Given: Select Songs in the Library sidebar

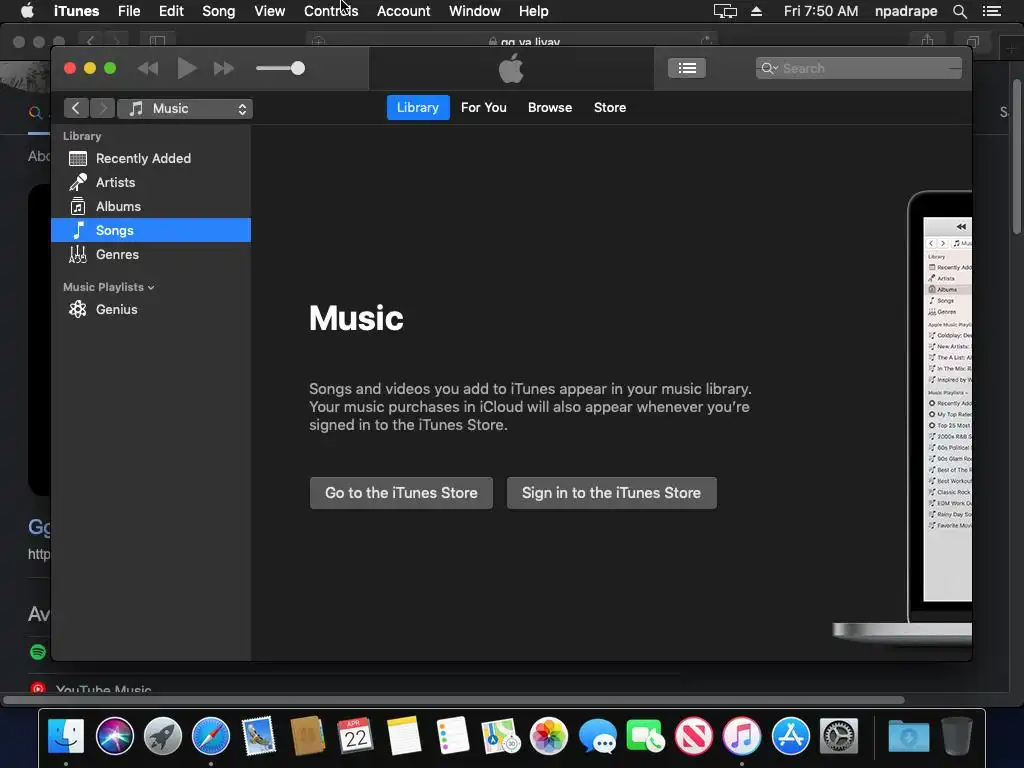Looking at the screenshot, I should pos(151,230).
